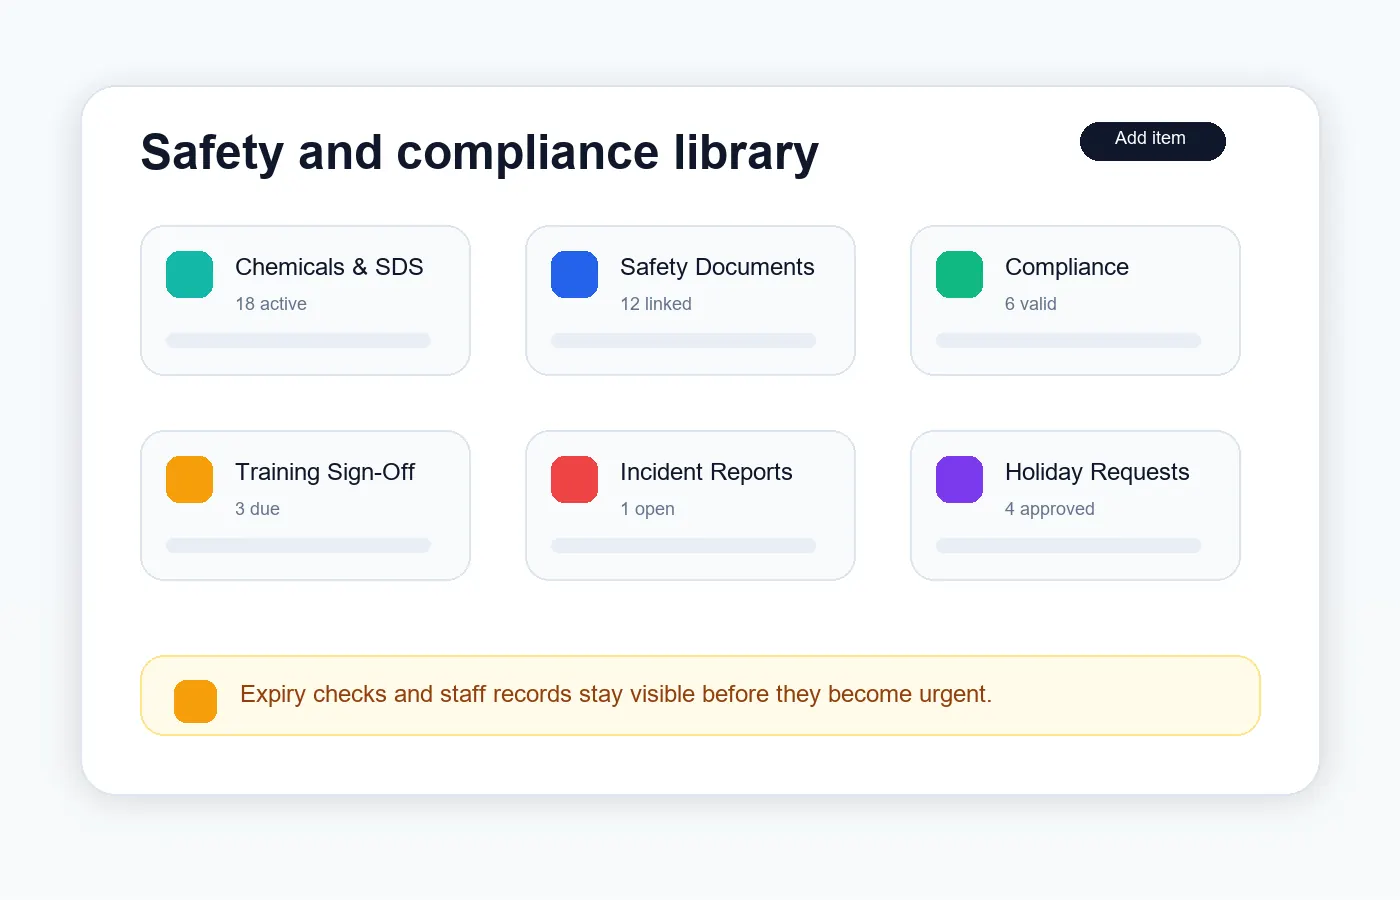1400x900 pixels.
Task: Select the red Incident Reports icon
Action: pos(574,479)
